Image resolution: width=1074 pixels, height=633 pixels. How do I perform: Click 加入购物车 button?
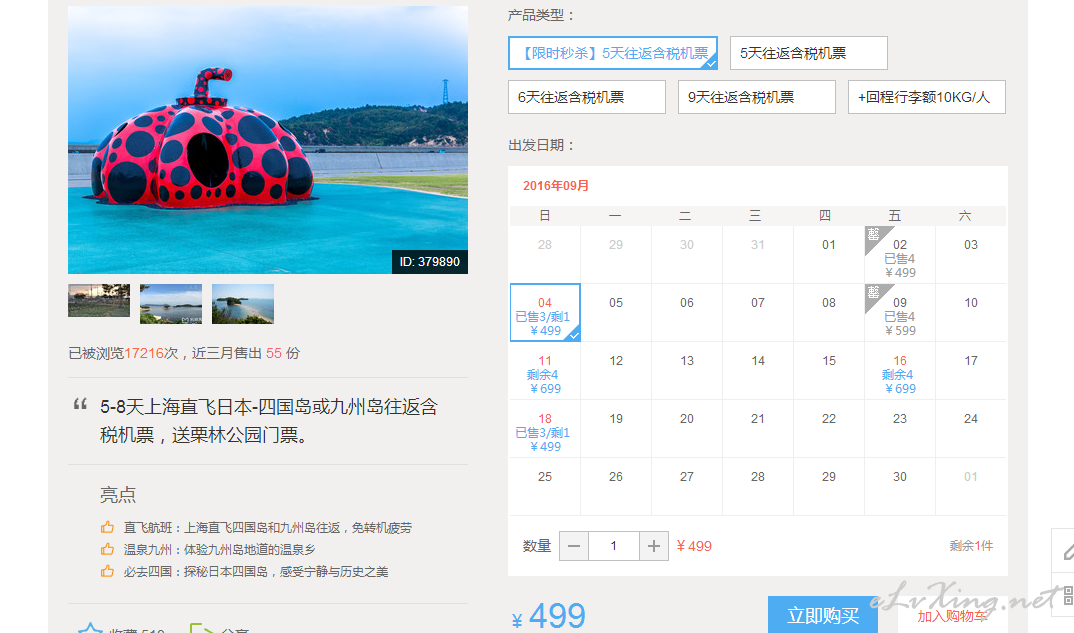[x=952, y=616]
